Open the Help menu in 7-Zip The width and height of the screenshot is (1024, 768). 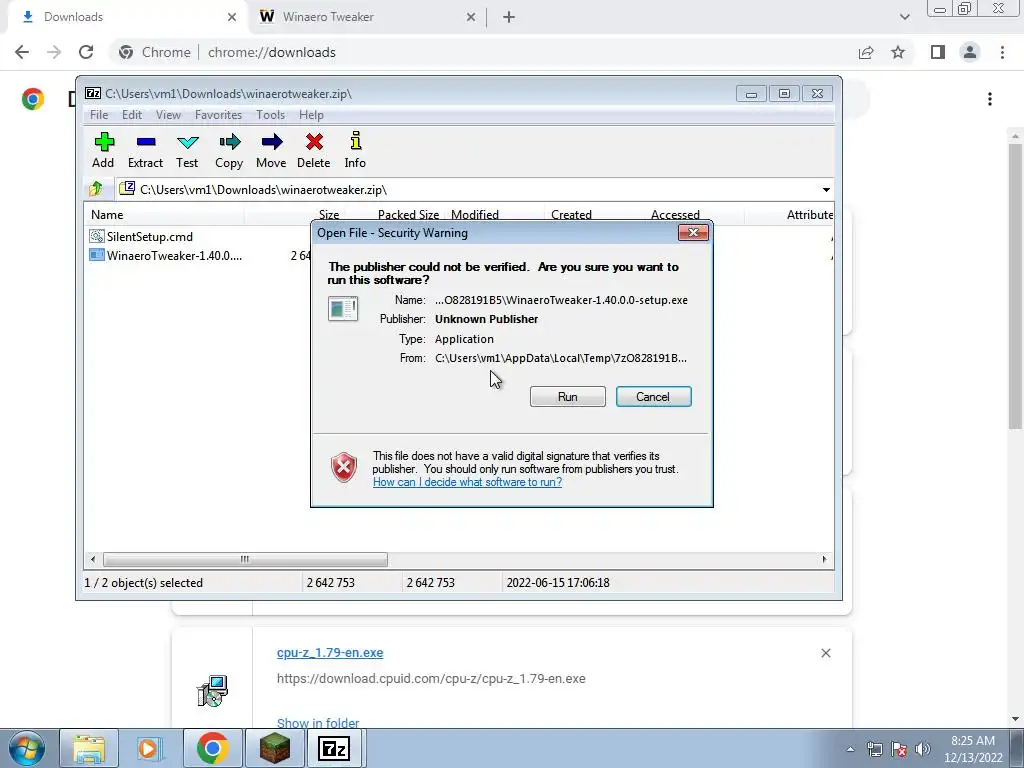click(312, 115)
